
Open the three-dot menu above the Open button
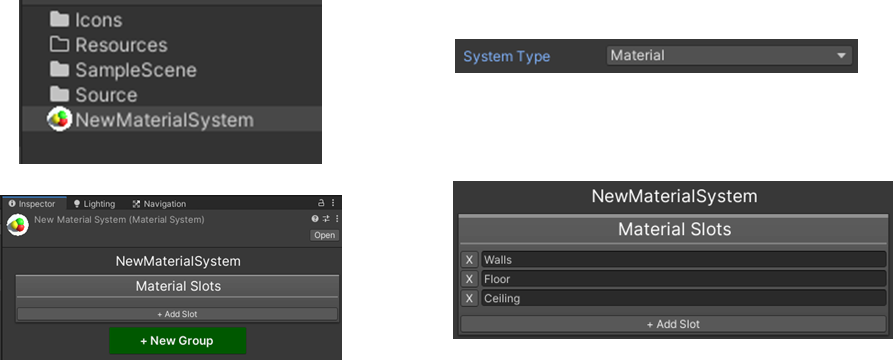(x=337, y=219)
